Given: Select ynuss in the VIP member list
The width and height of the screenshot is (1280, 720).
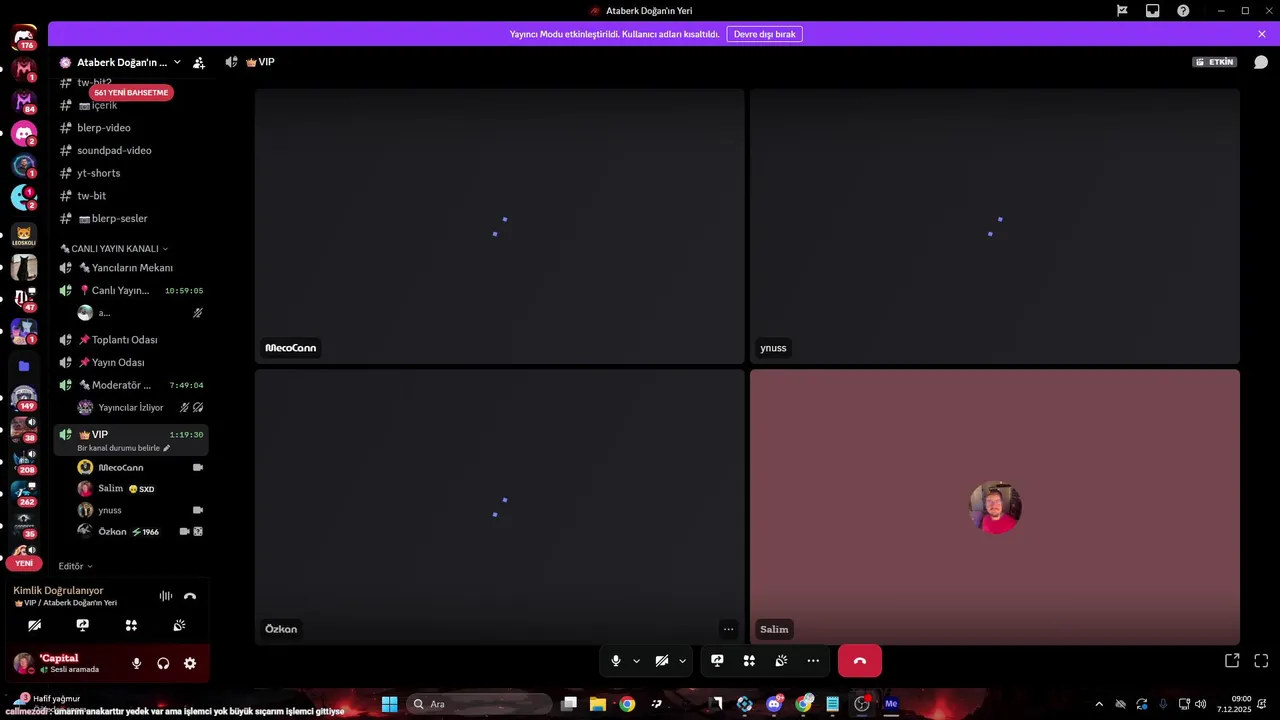Looking at the screenshot, I should click(140, 510).
